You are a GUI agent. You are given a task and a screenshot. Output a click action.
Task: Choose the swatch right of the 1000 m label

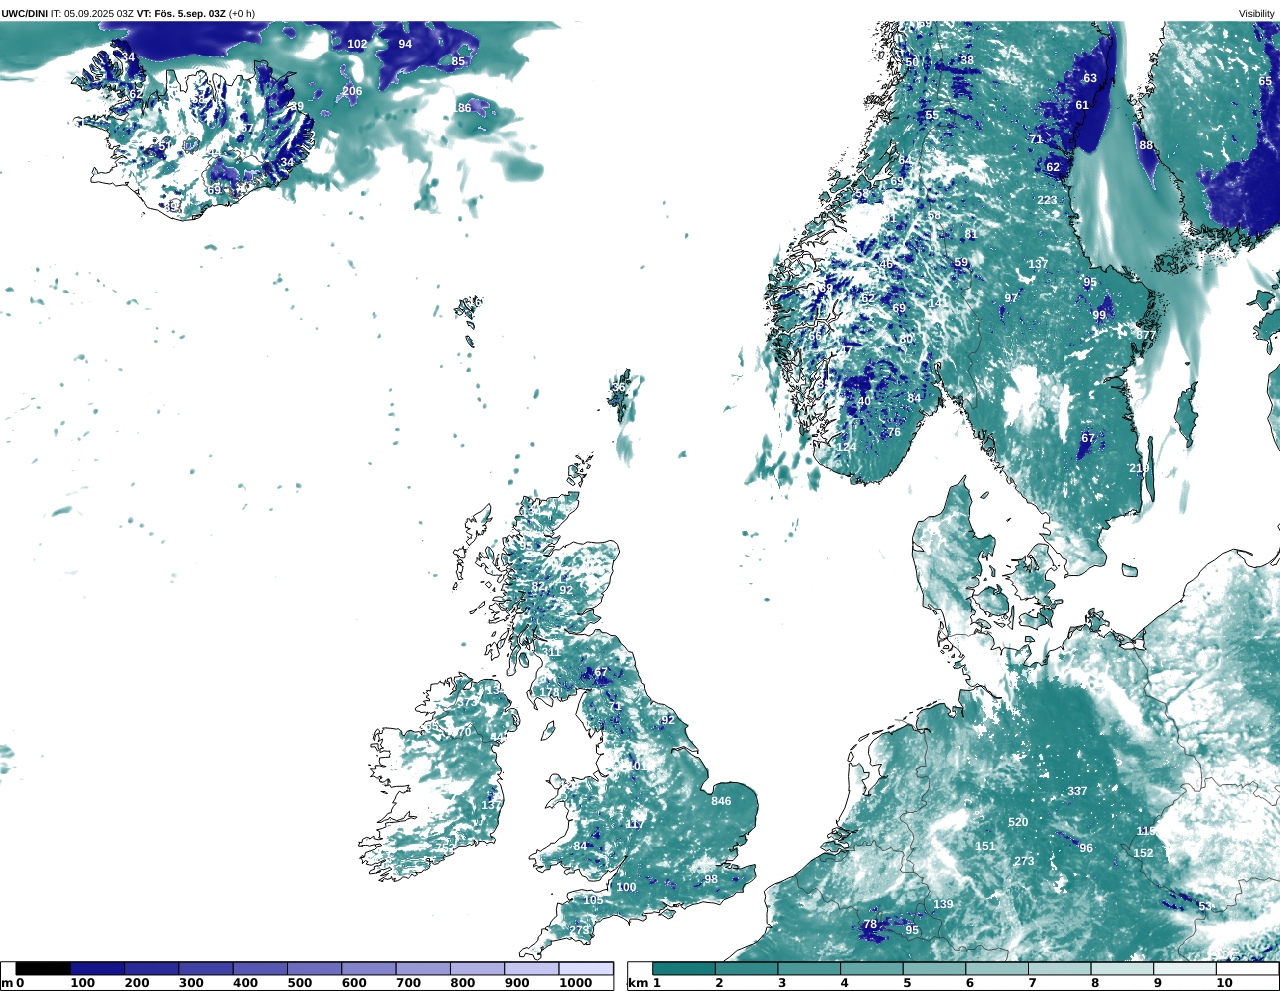pos(585,968)
